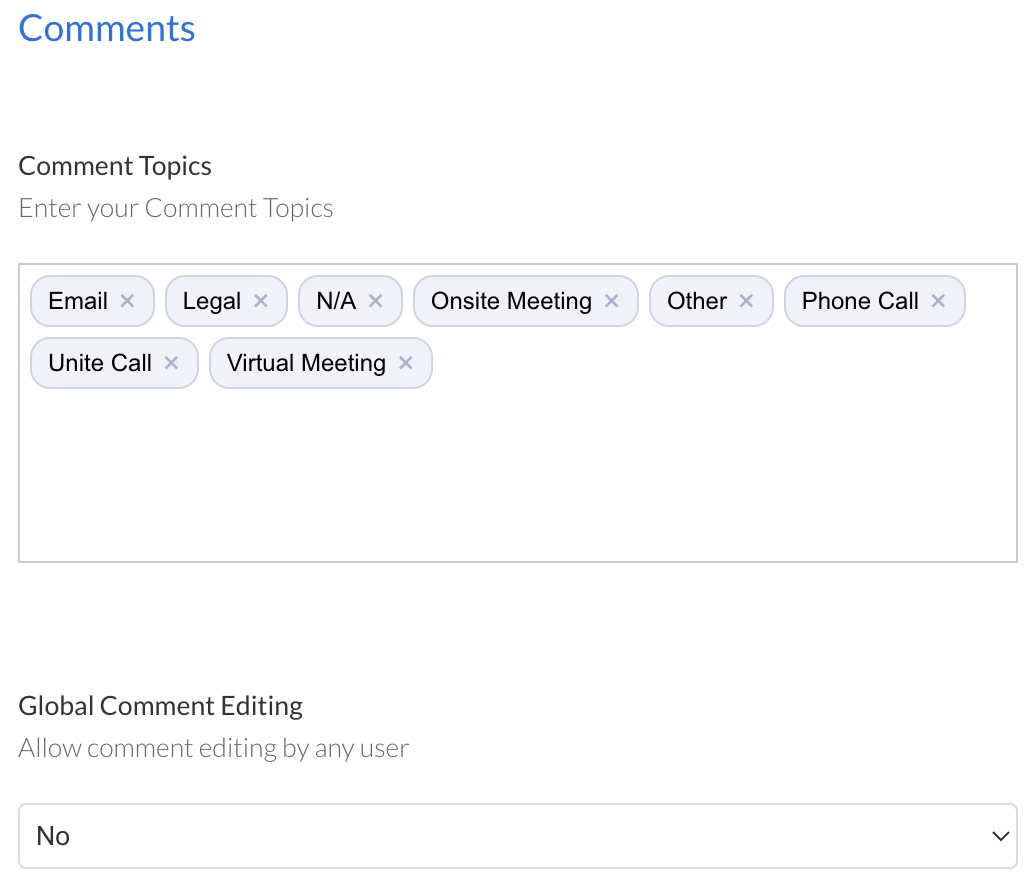Remove the Phone Call topic tag
Screen dimensions: 1030x884
point(938,300)
